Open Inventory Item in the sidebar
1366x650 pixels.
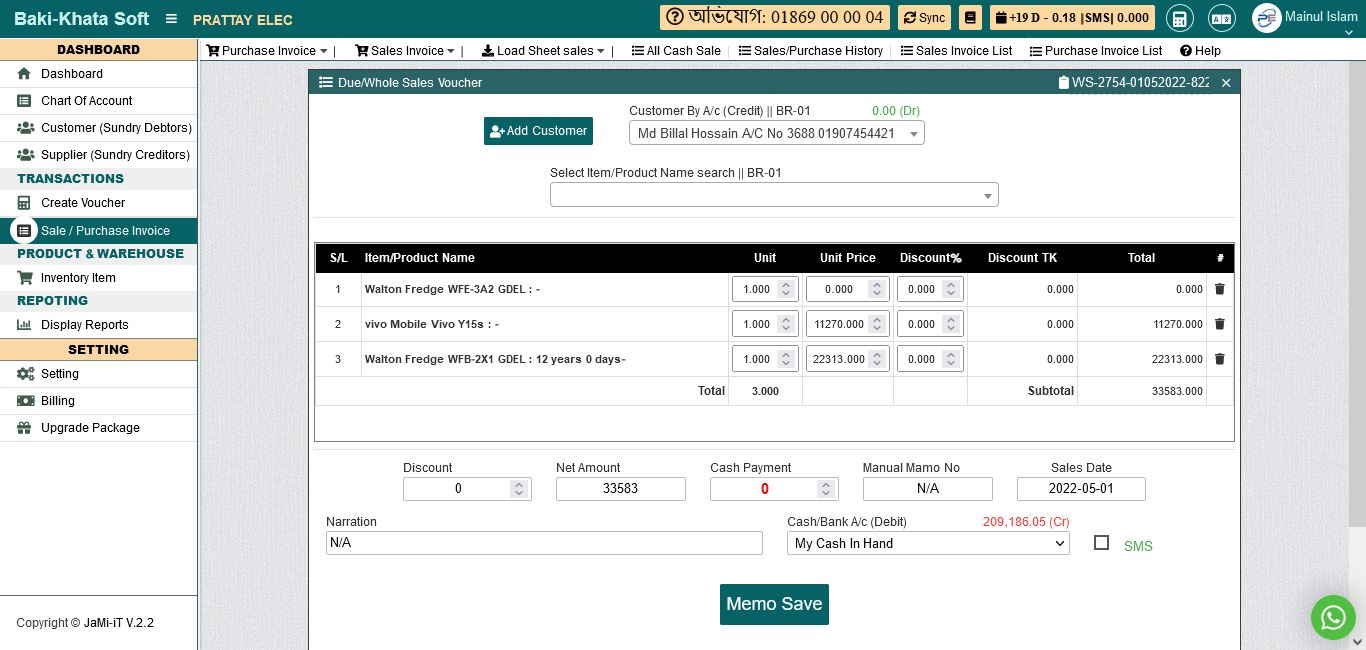tap(78, 278)
